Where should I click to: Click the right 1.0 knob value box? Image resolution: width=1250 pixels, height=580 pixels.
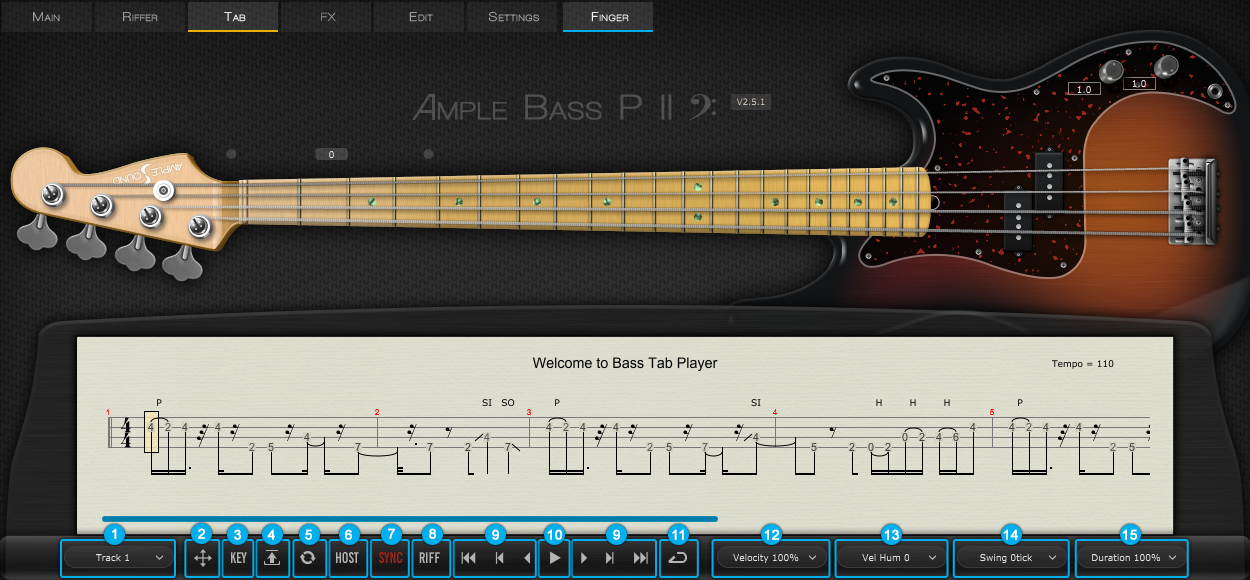[x=1139, y=84]
